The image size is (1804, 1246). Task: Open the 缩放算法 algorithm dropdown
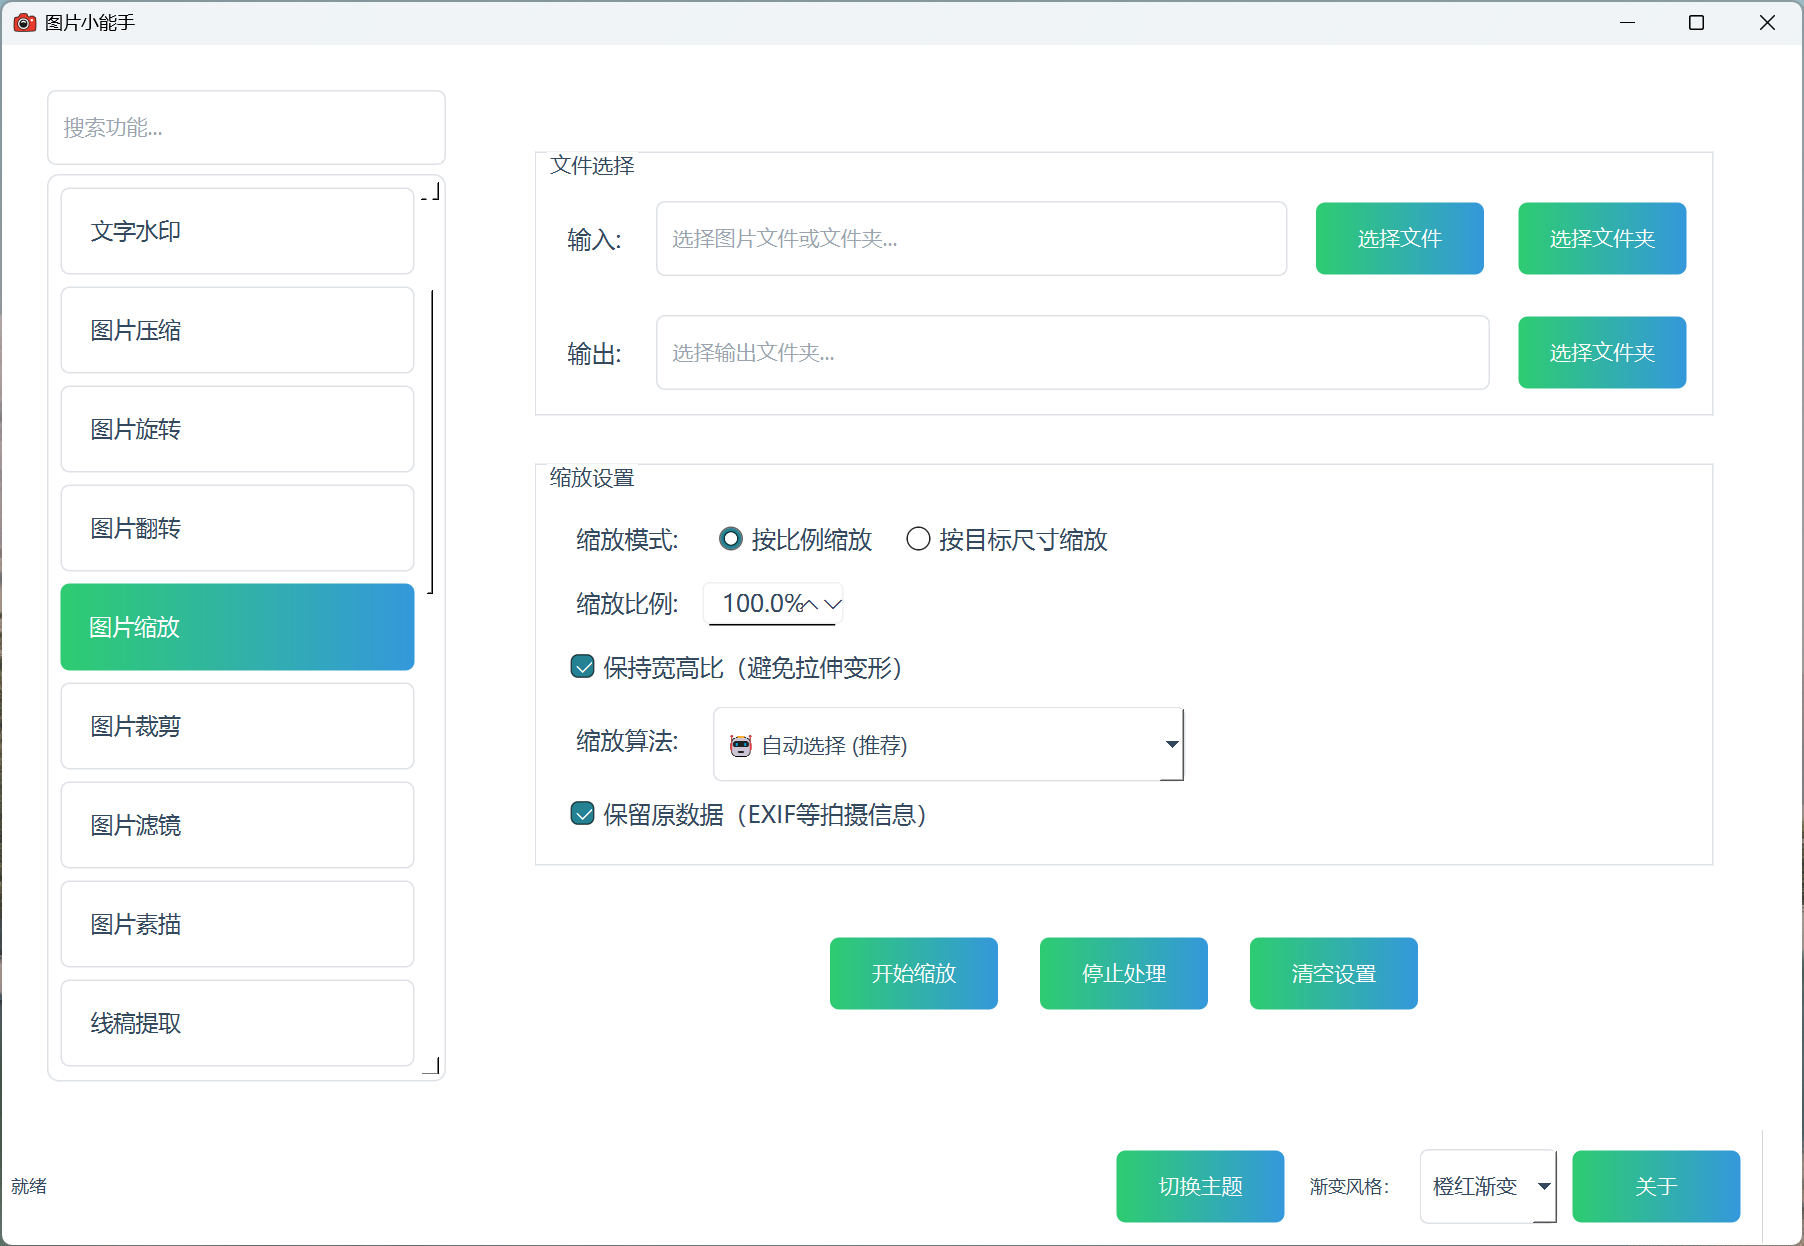coord(1170,744)
